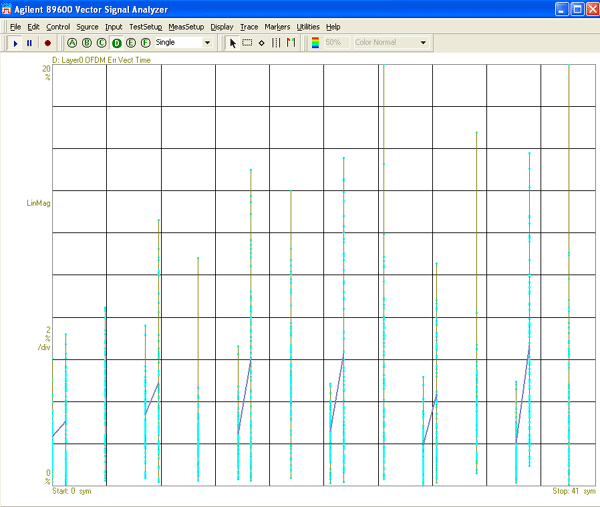Toggle trace A in the toolbar
Image resolution: width=600 pixels, height=507 pixels.
point(71,43)
